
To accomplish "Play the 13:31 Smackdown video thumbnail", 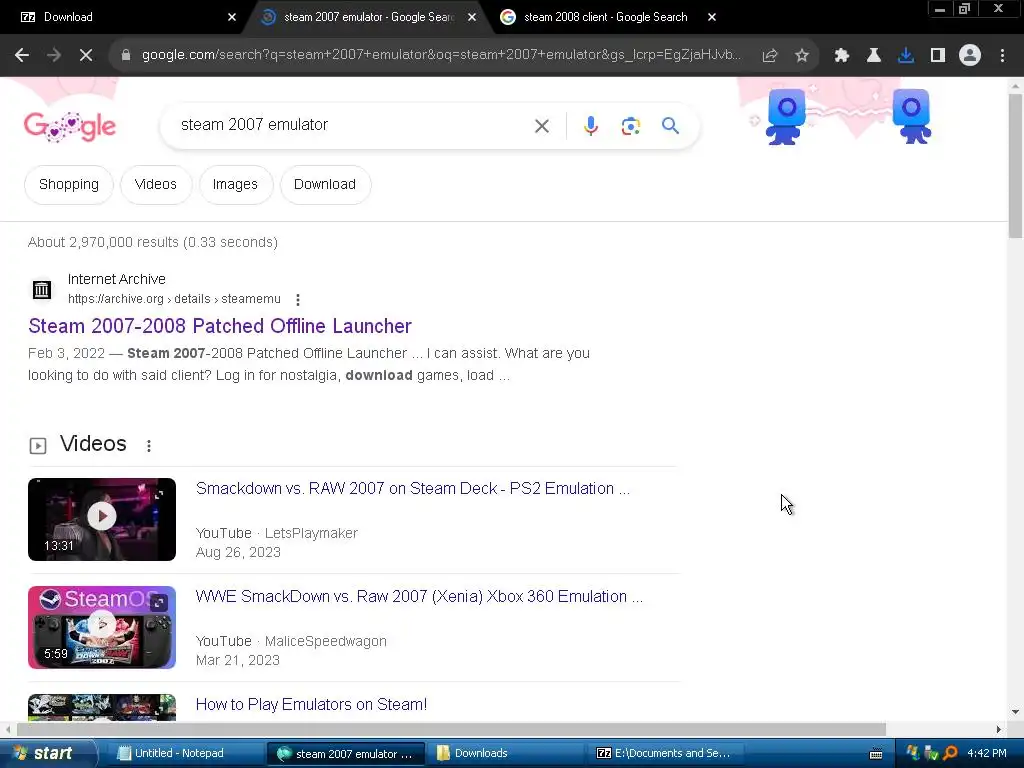I will [102, 519].
